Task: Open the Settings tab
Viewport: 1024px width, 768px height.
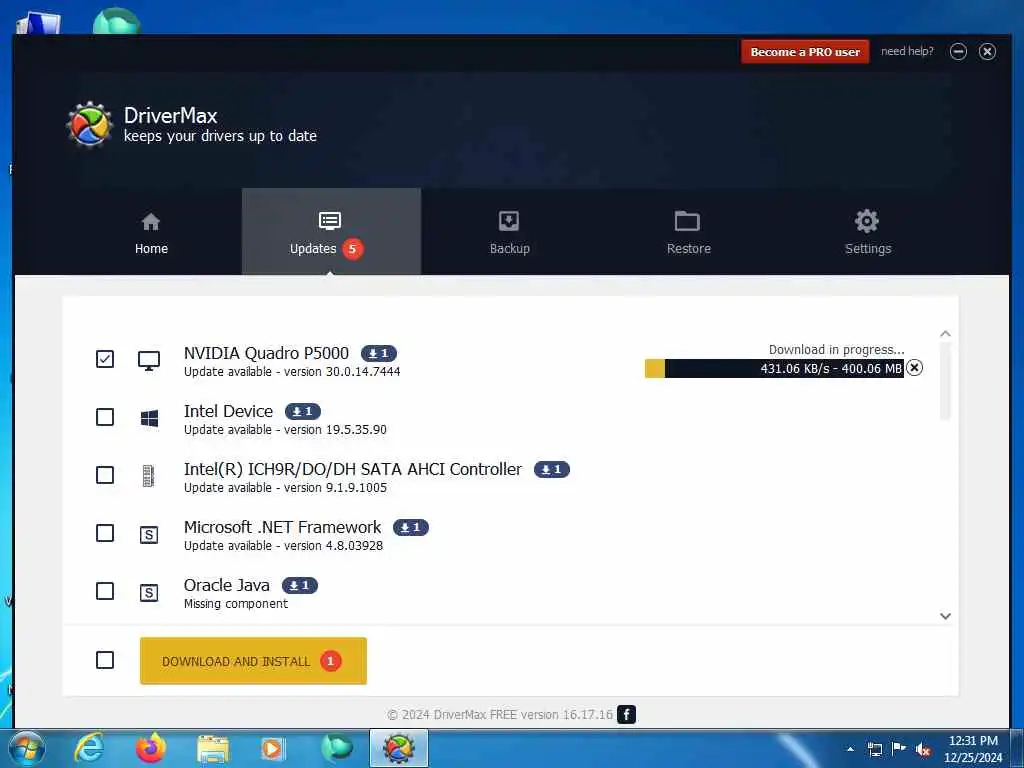Action: click(x=867, y=232)
